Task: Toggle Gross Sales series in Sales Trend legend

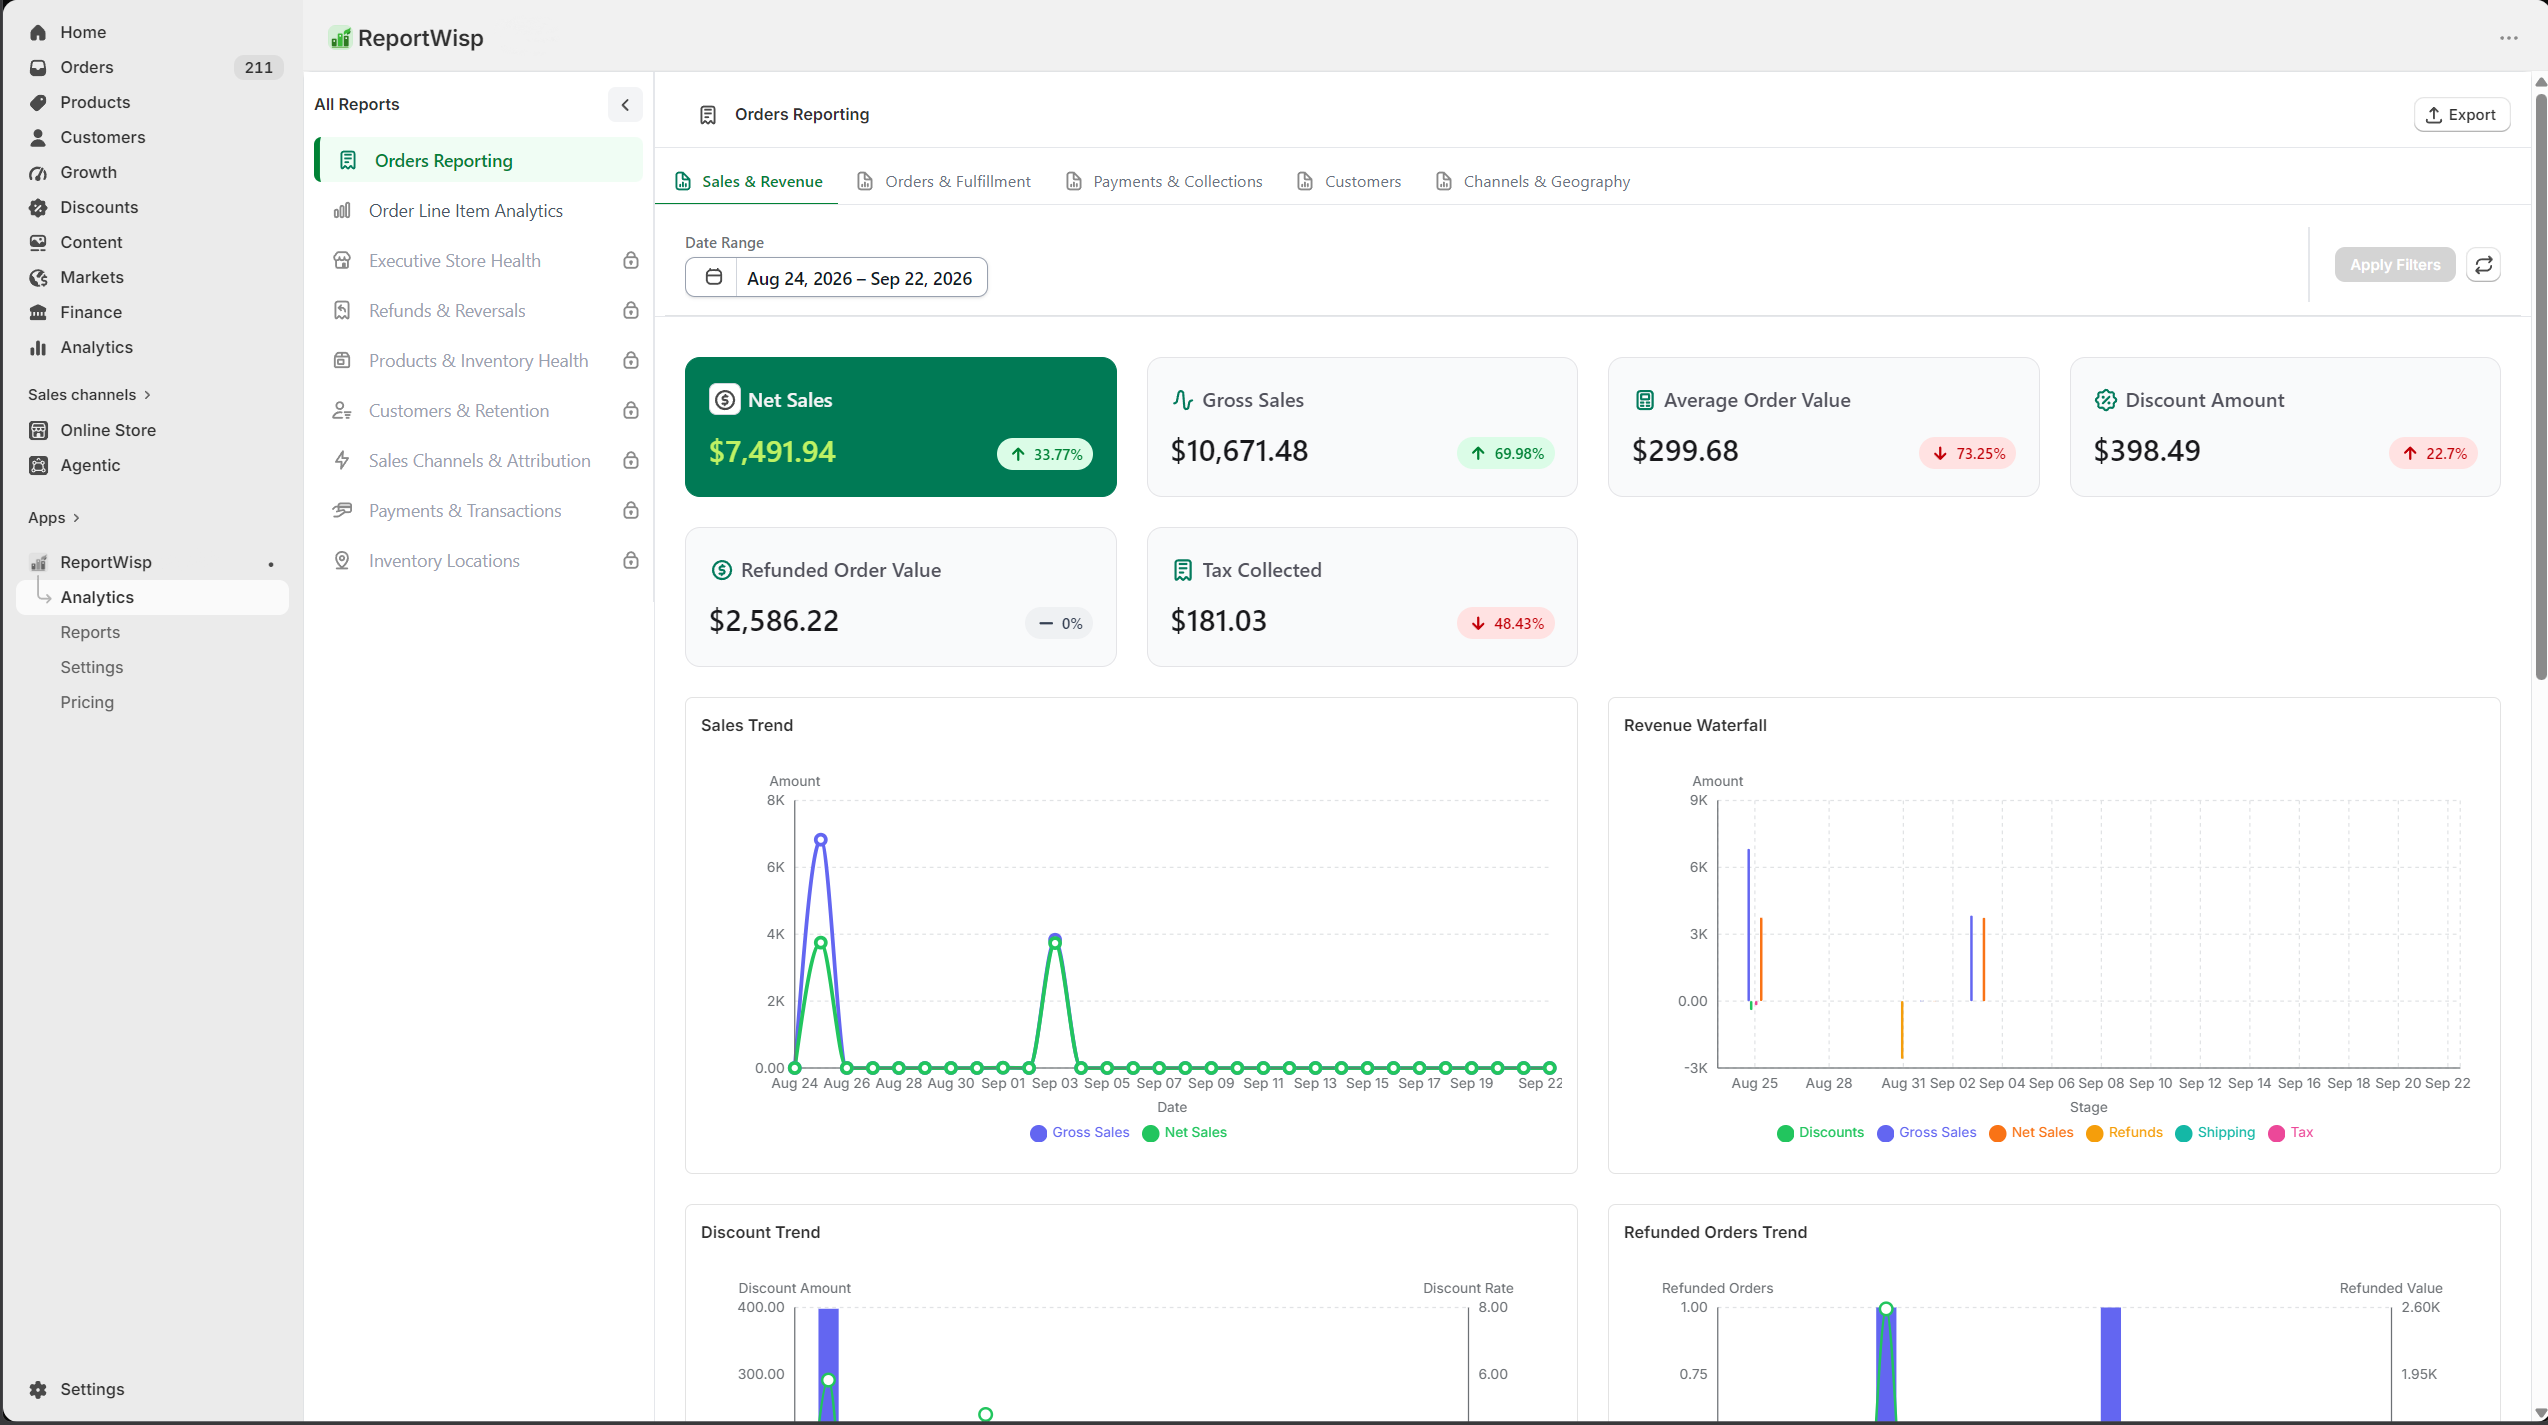Action: (1079, 1132)
